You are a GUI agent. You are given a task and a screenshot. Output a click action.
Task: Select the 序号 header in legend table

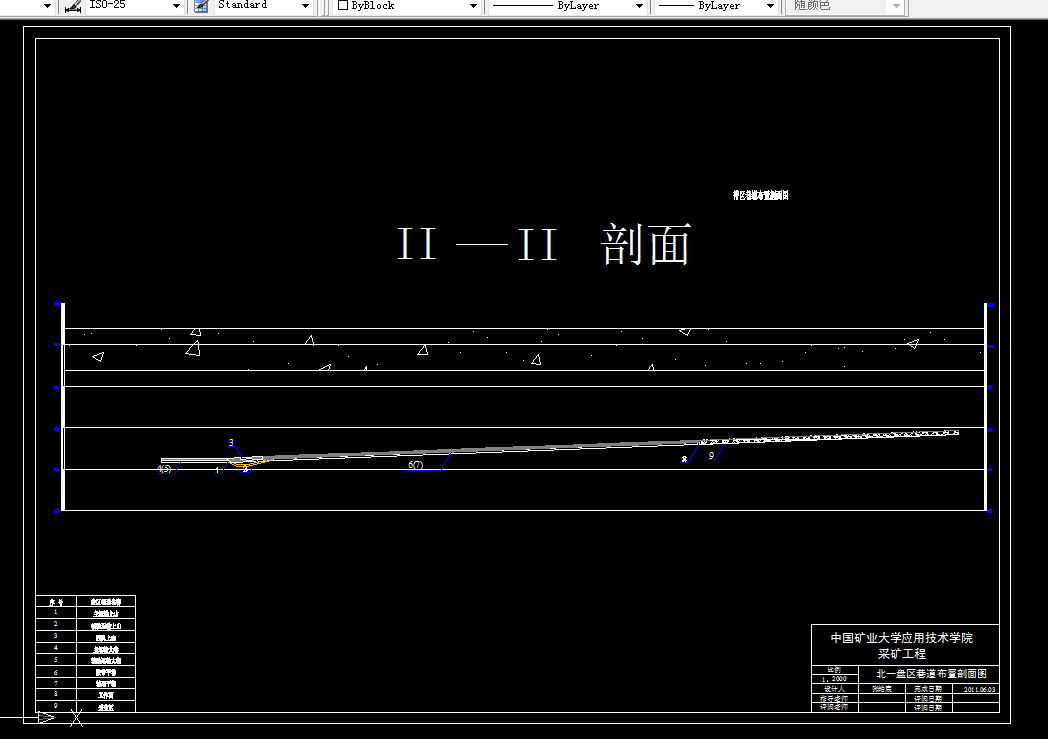click(x=56, y=601)
